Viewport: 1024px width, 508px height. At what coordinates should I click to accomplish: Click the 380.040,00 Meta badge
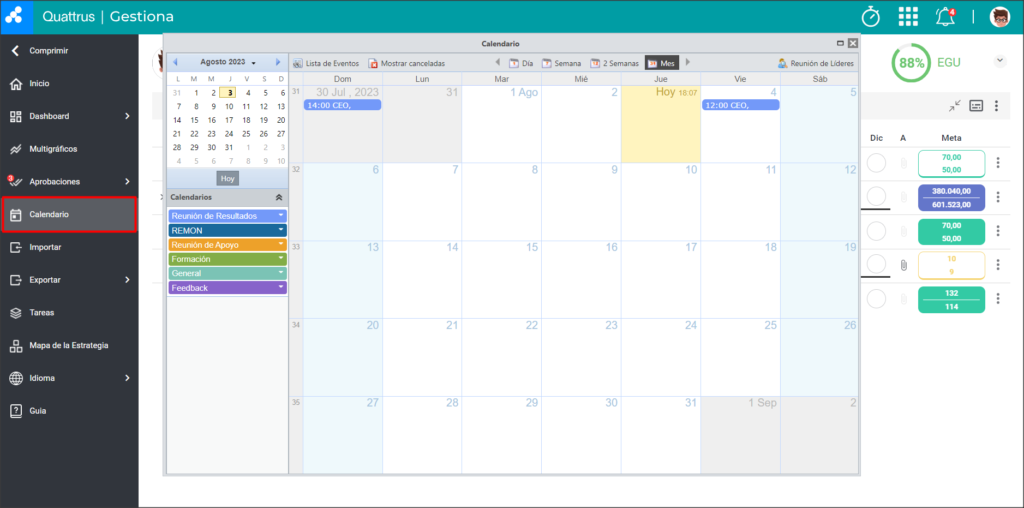pos(952,197)
